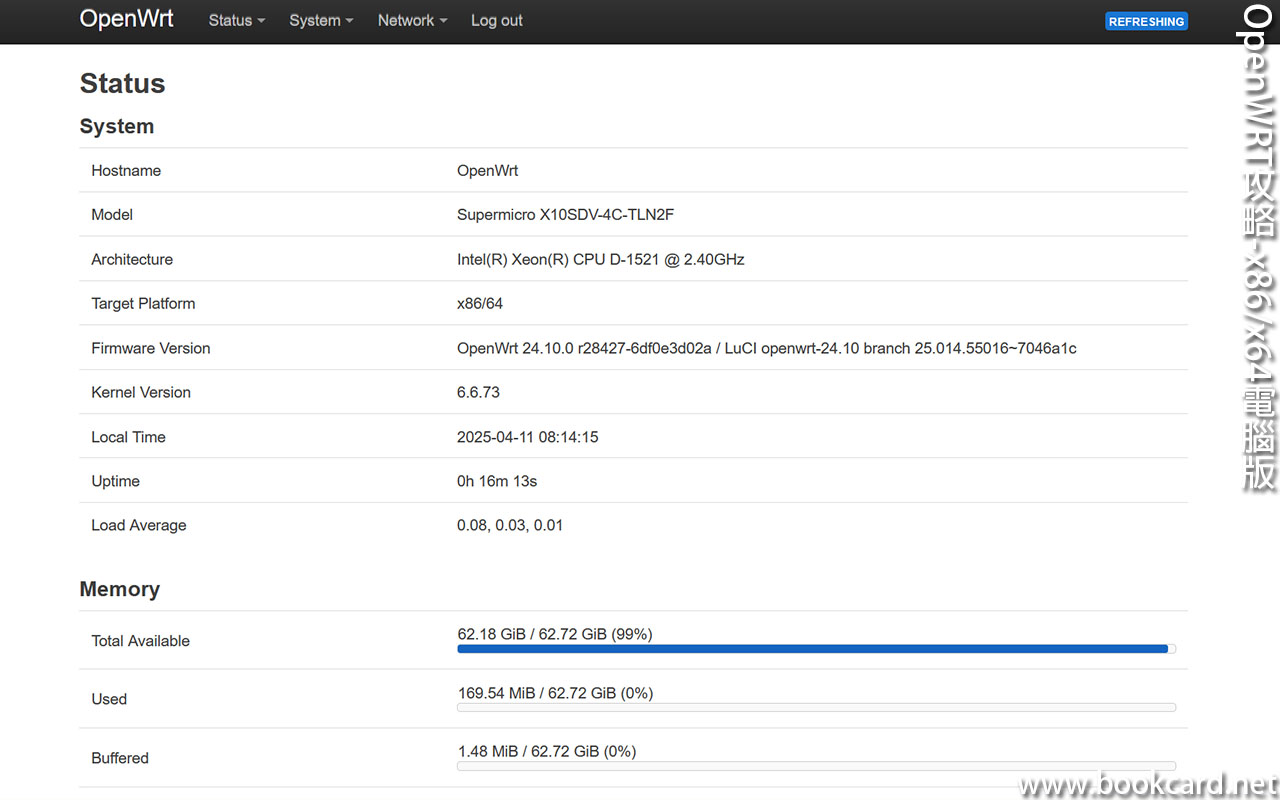The height and width of the screenshot is (800, 1280).
Task: Open the Status dropdown menu
Action: [236, 21]
